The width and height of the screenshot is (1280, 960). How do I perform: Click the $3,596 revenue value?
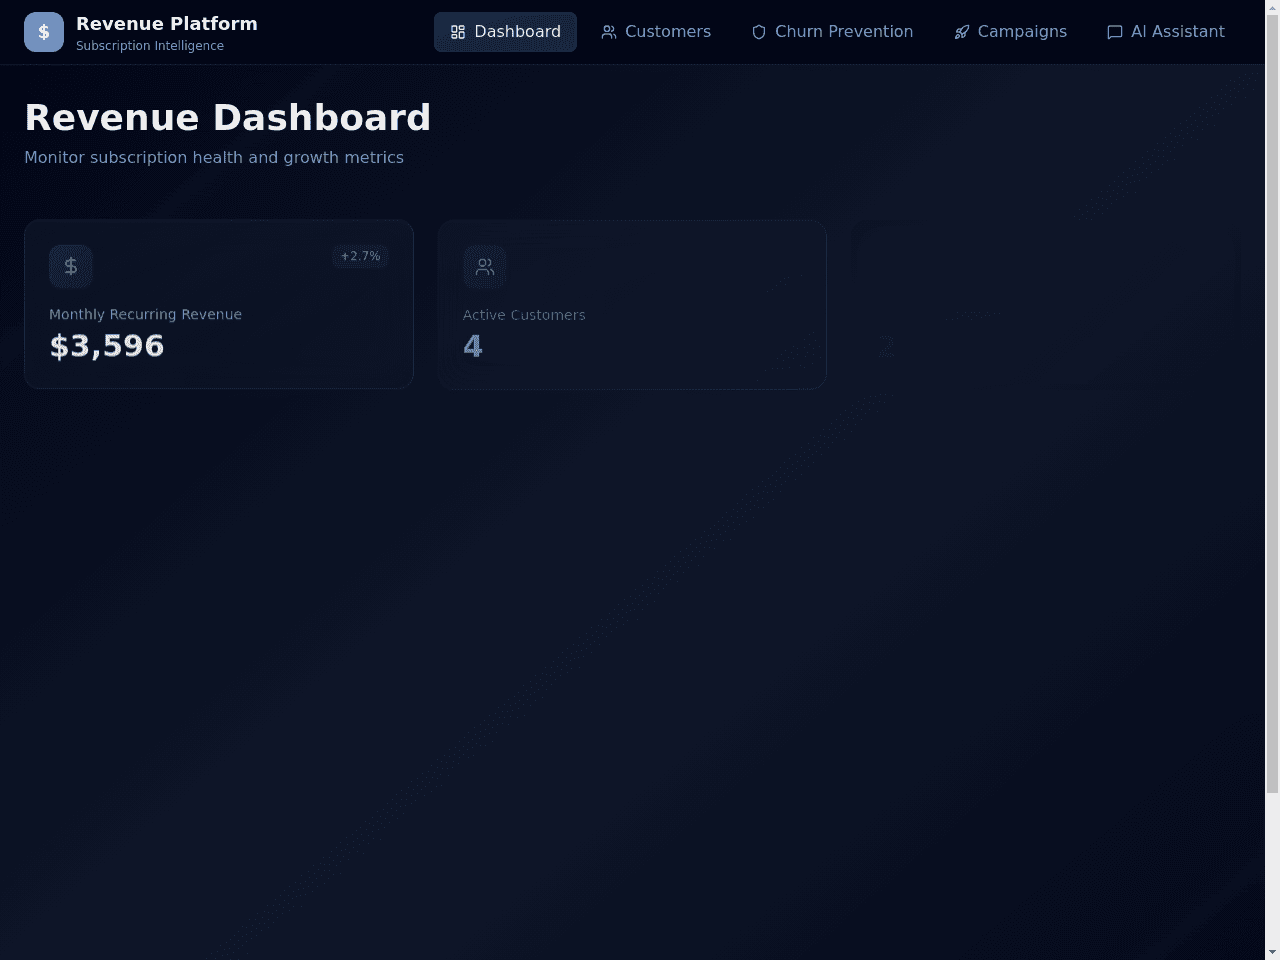point(107,346)
